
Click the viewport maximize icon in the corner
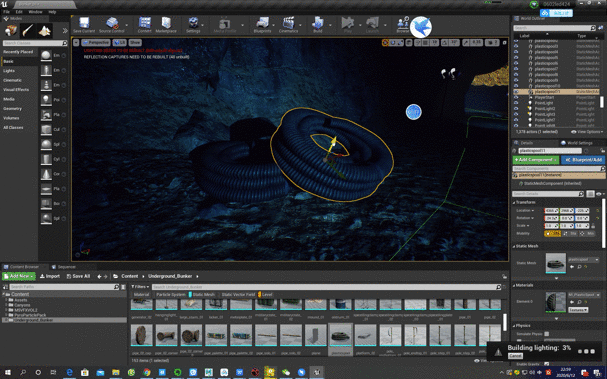(504, 43)
